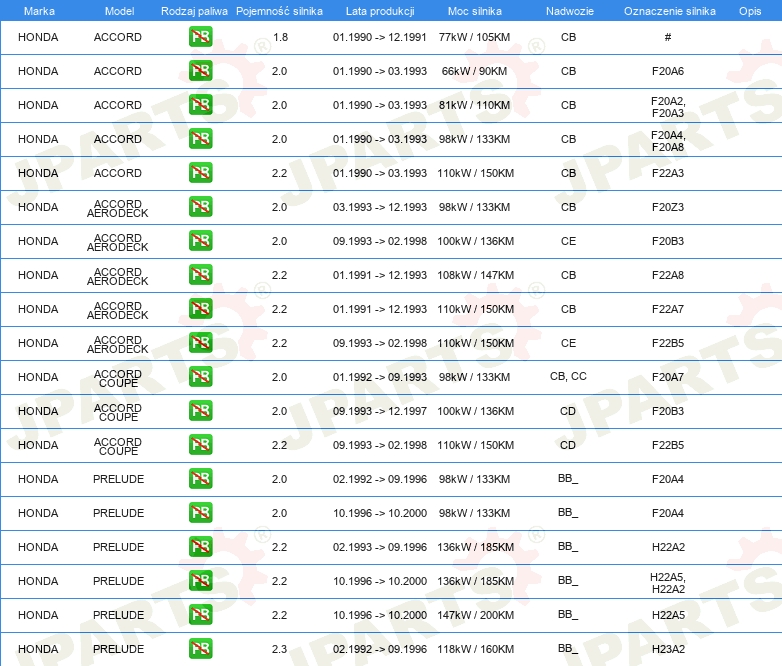Viewport: 782px width, 666px height.
Task: Click the fuel icon in the F20A7 Coupe row
Action: (x=200, y=377)
